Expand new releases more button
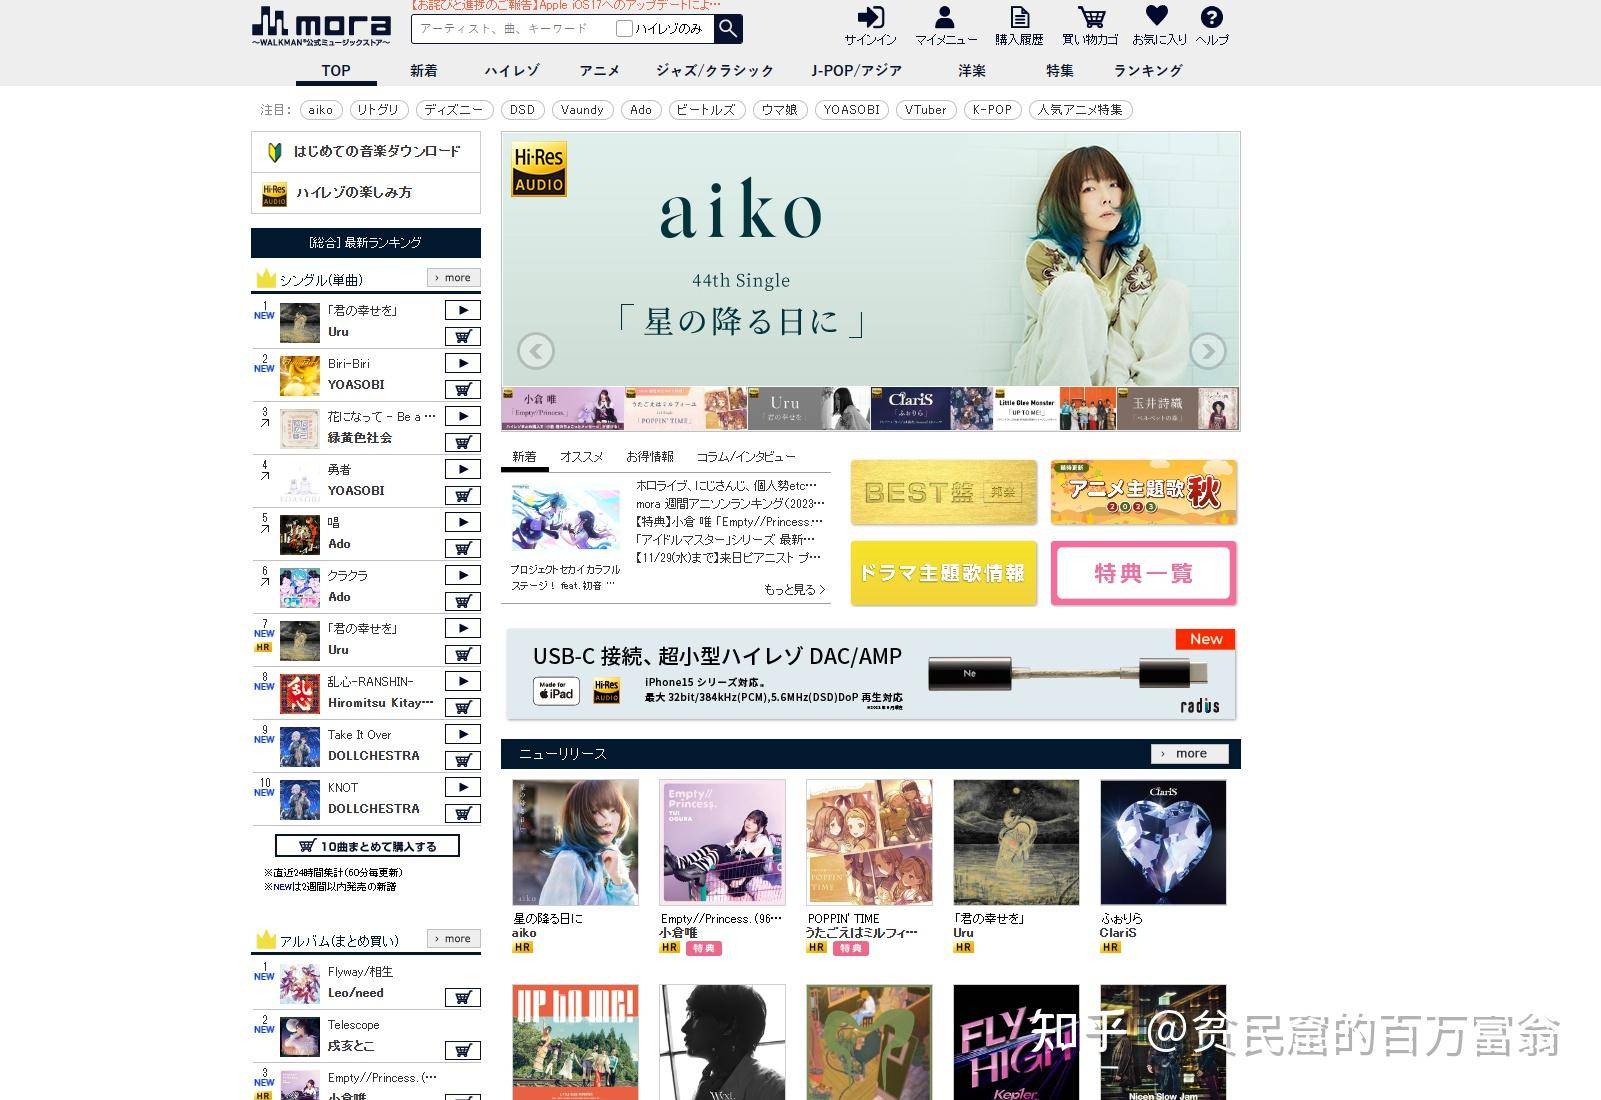Image resolution: width=1601 pixels, height=1100 pixels. (x=1189, y=753)
